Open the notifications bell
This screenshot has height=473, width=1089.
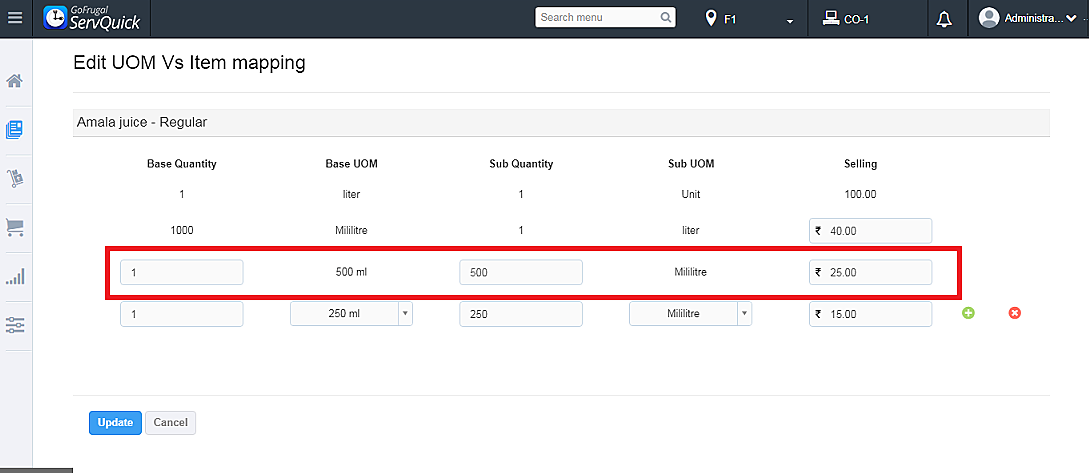(x=944, y=19)
